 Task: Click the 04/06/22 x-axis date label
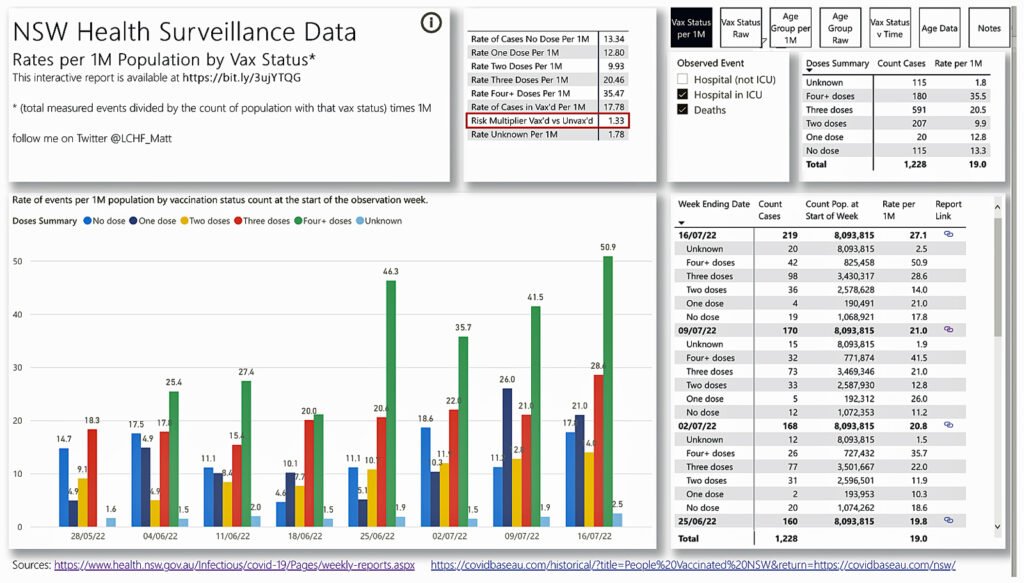click(x=160, y=536)
